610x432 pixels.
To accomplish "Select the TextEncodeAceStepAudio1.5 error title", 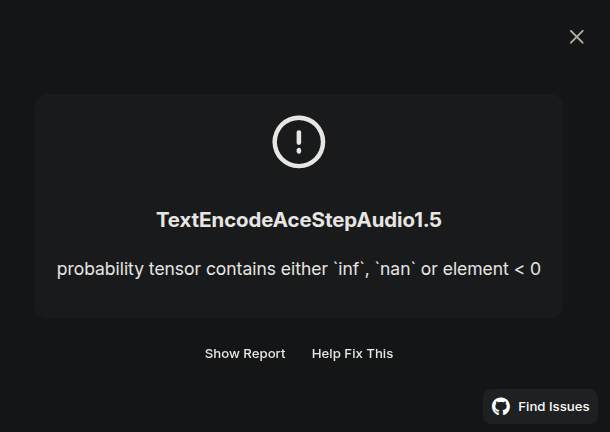I will [298, 220].
